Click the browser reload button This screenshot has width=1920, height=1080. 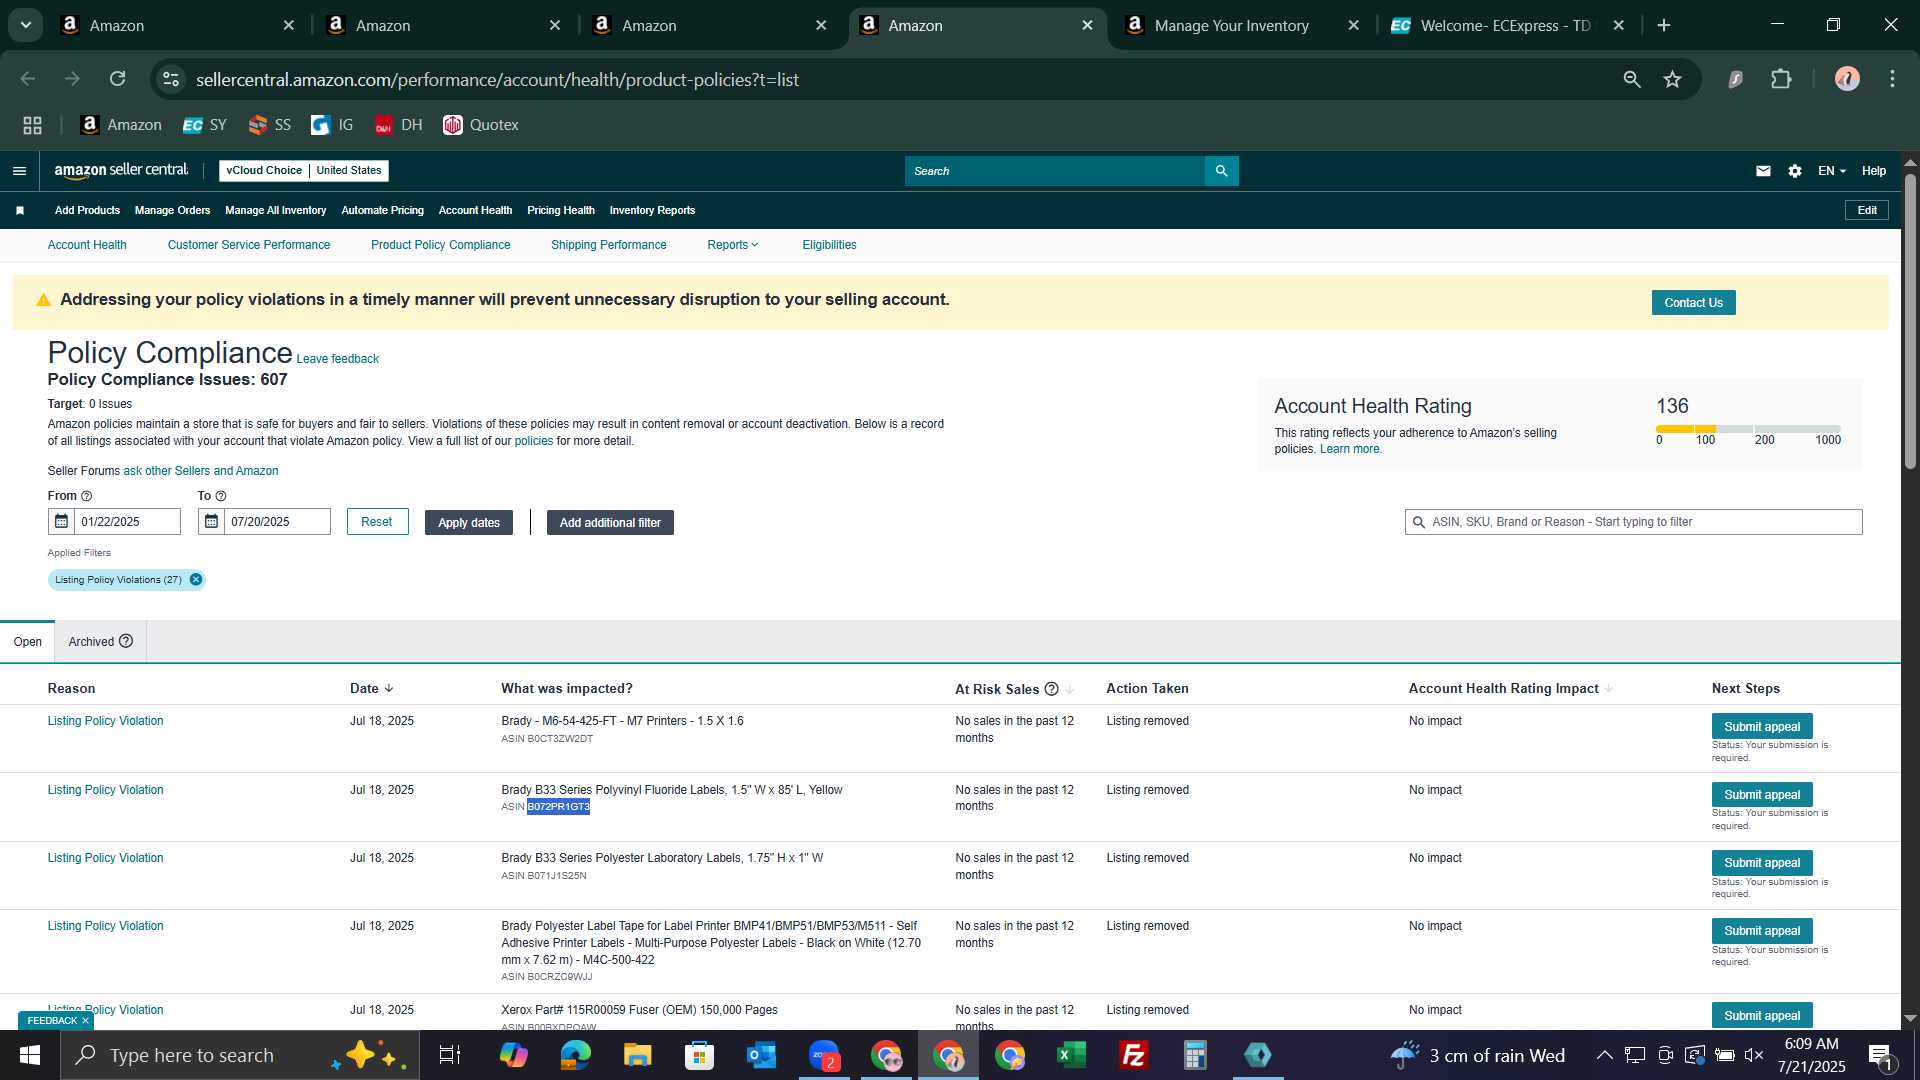pos(118,79)
